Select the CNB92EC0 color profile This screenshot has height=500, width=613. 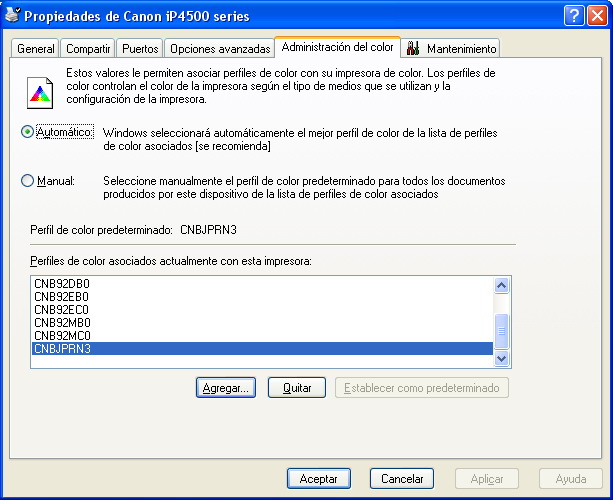(x=62, y=310)
